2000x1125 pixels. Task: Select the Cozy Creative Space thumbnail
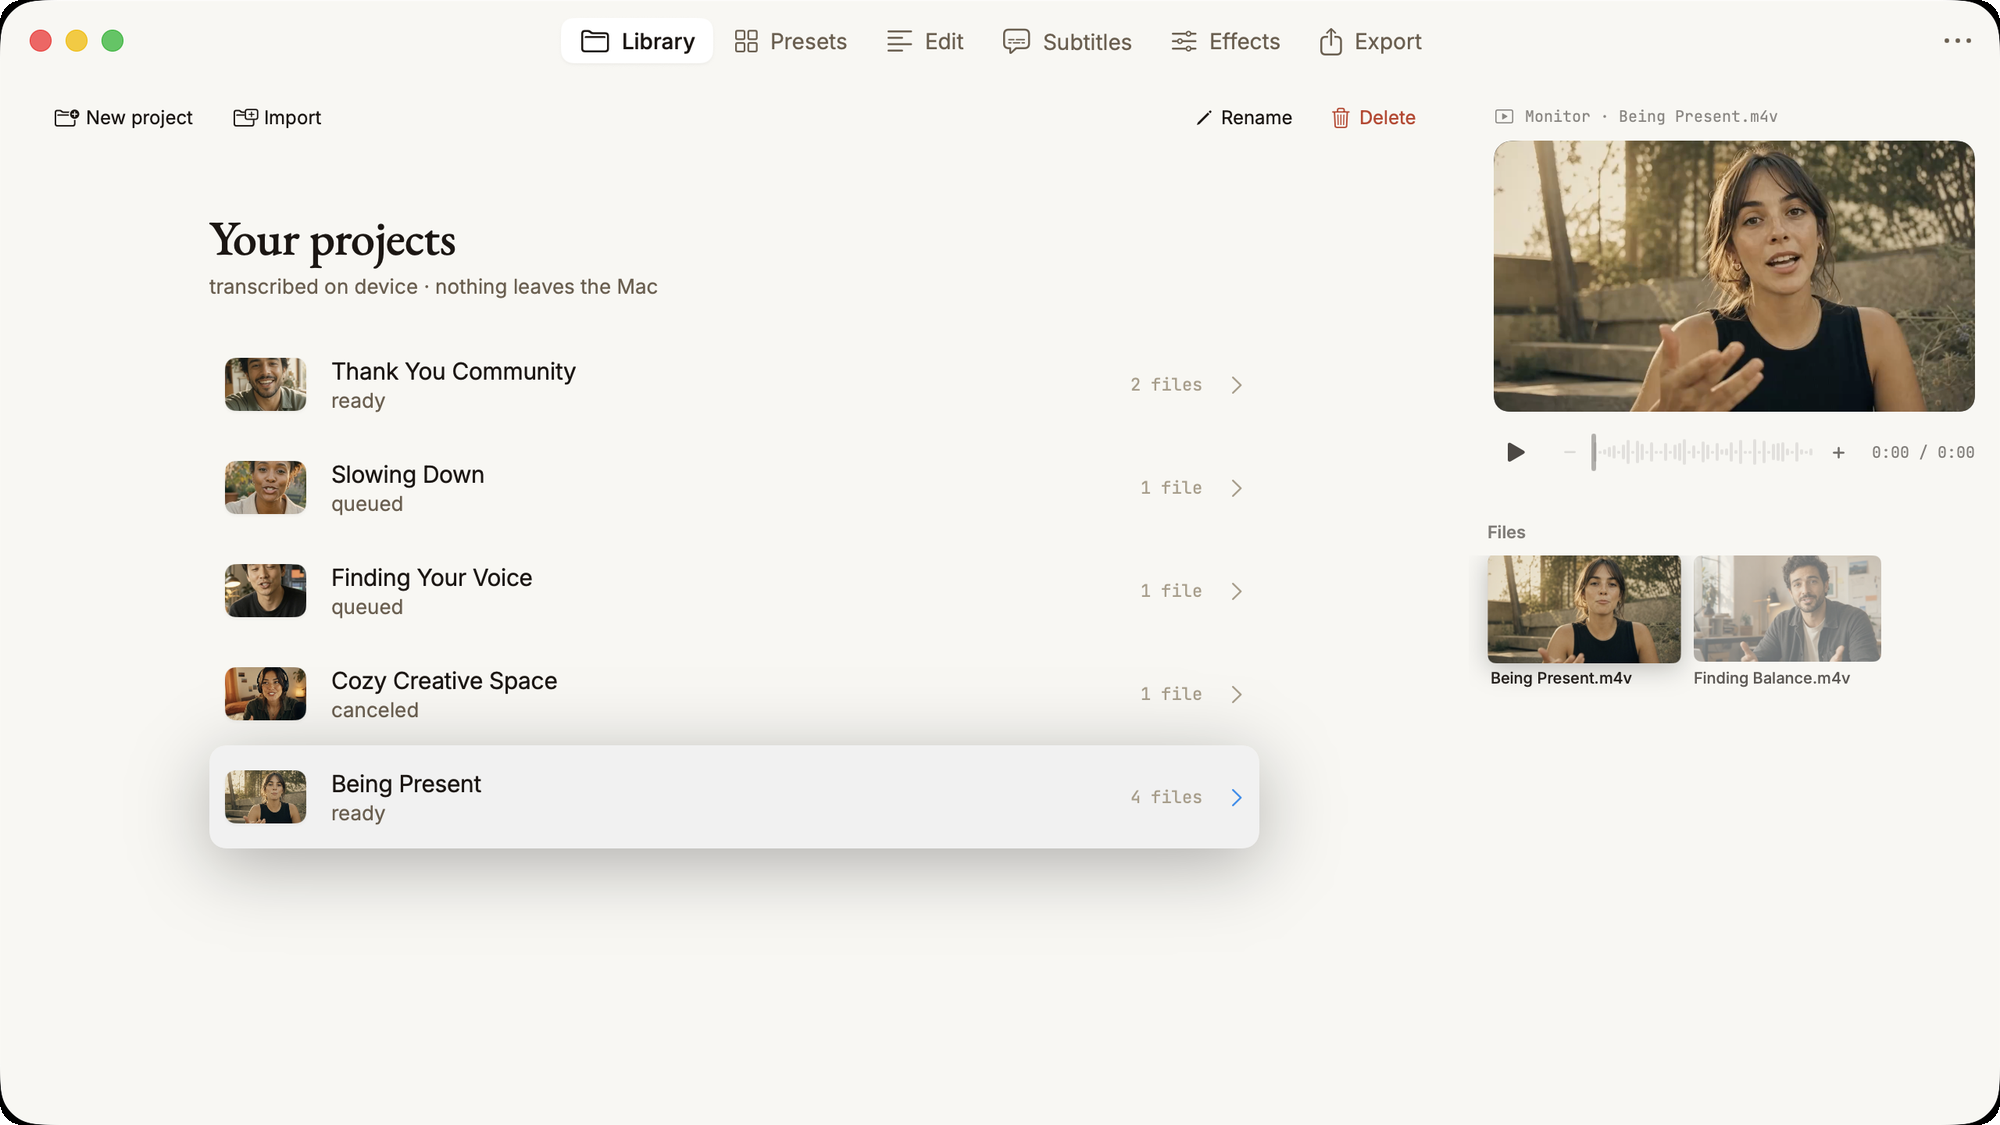(x=265, y=694)
